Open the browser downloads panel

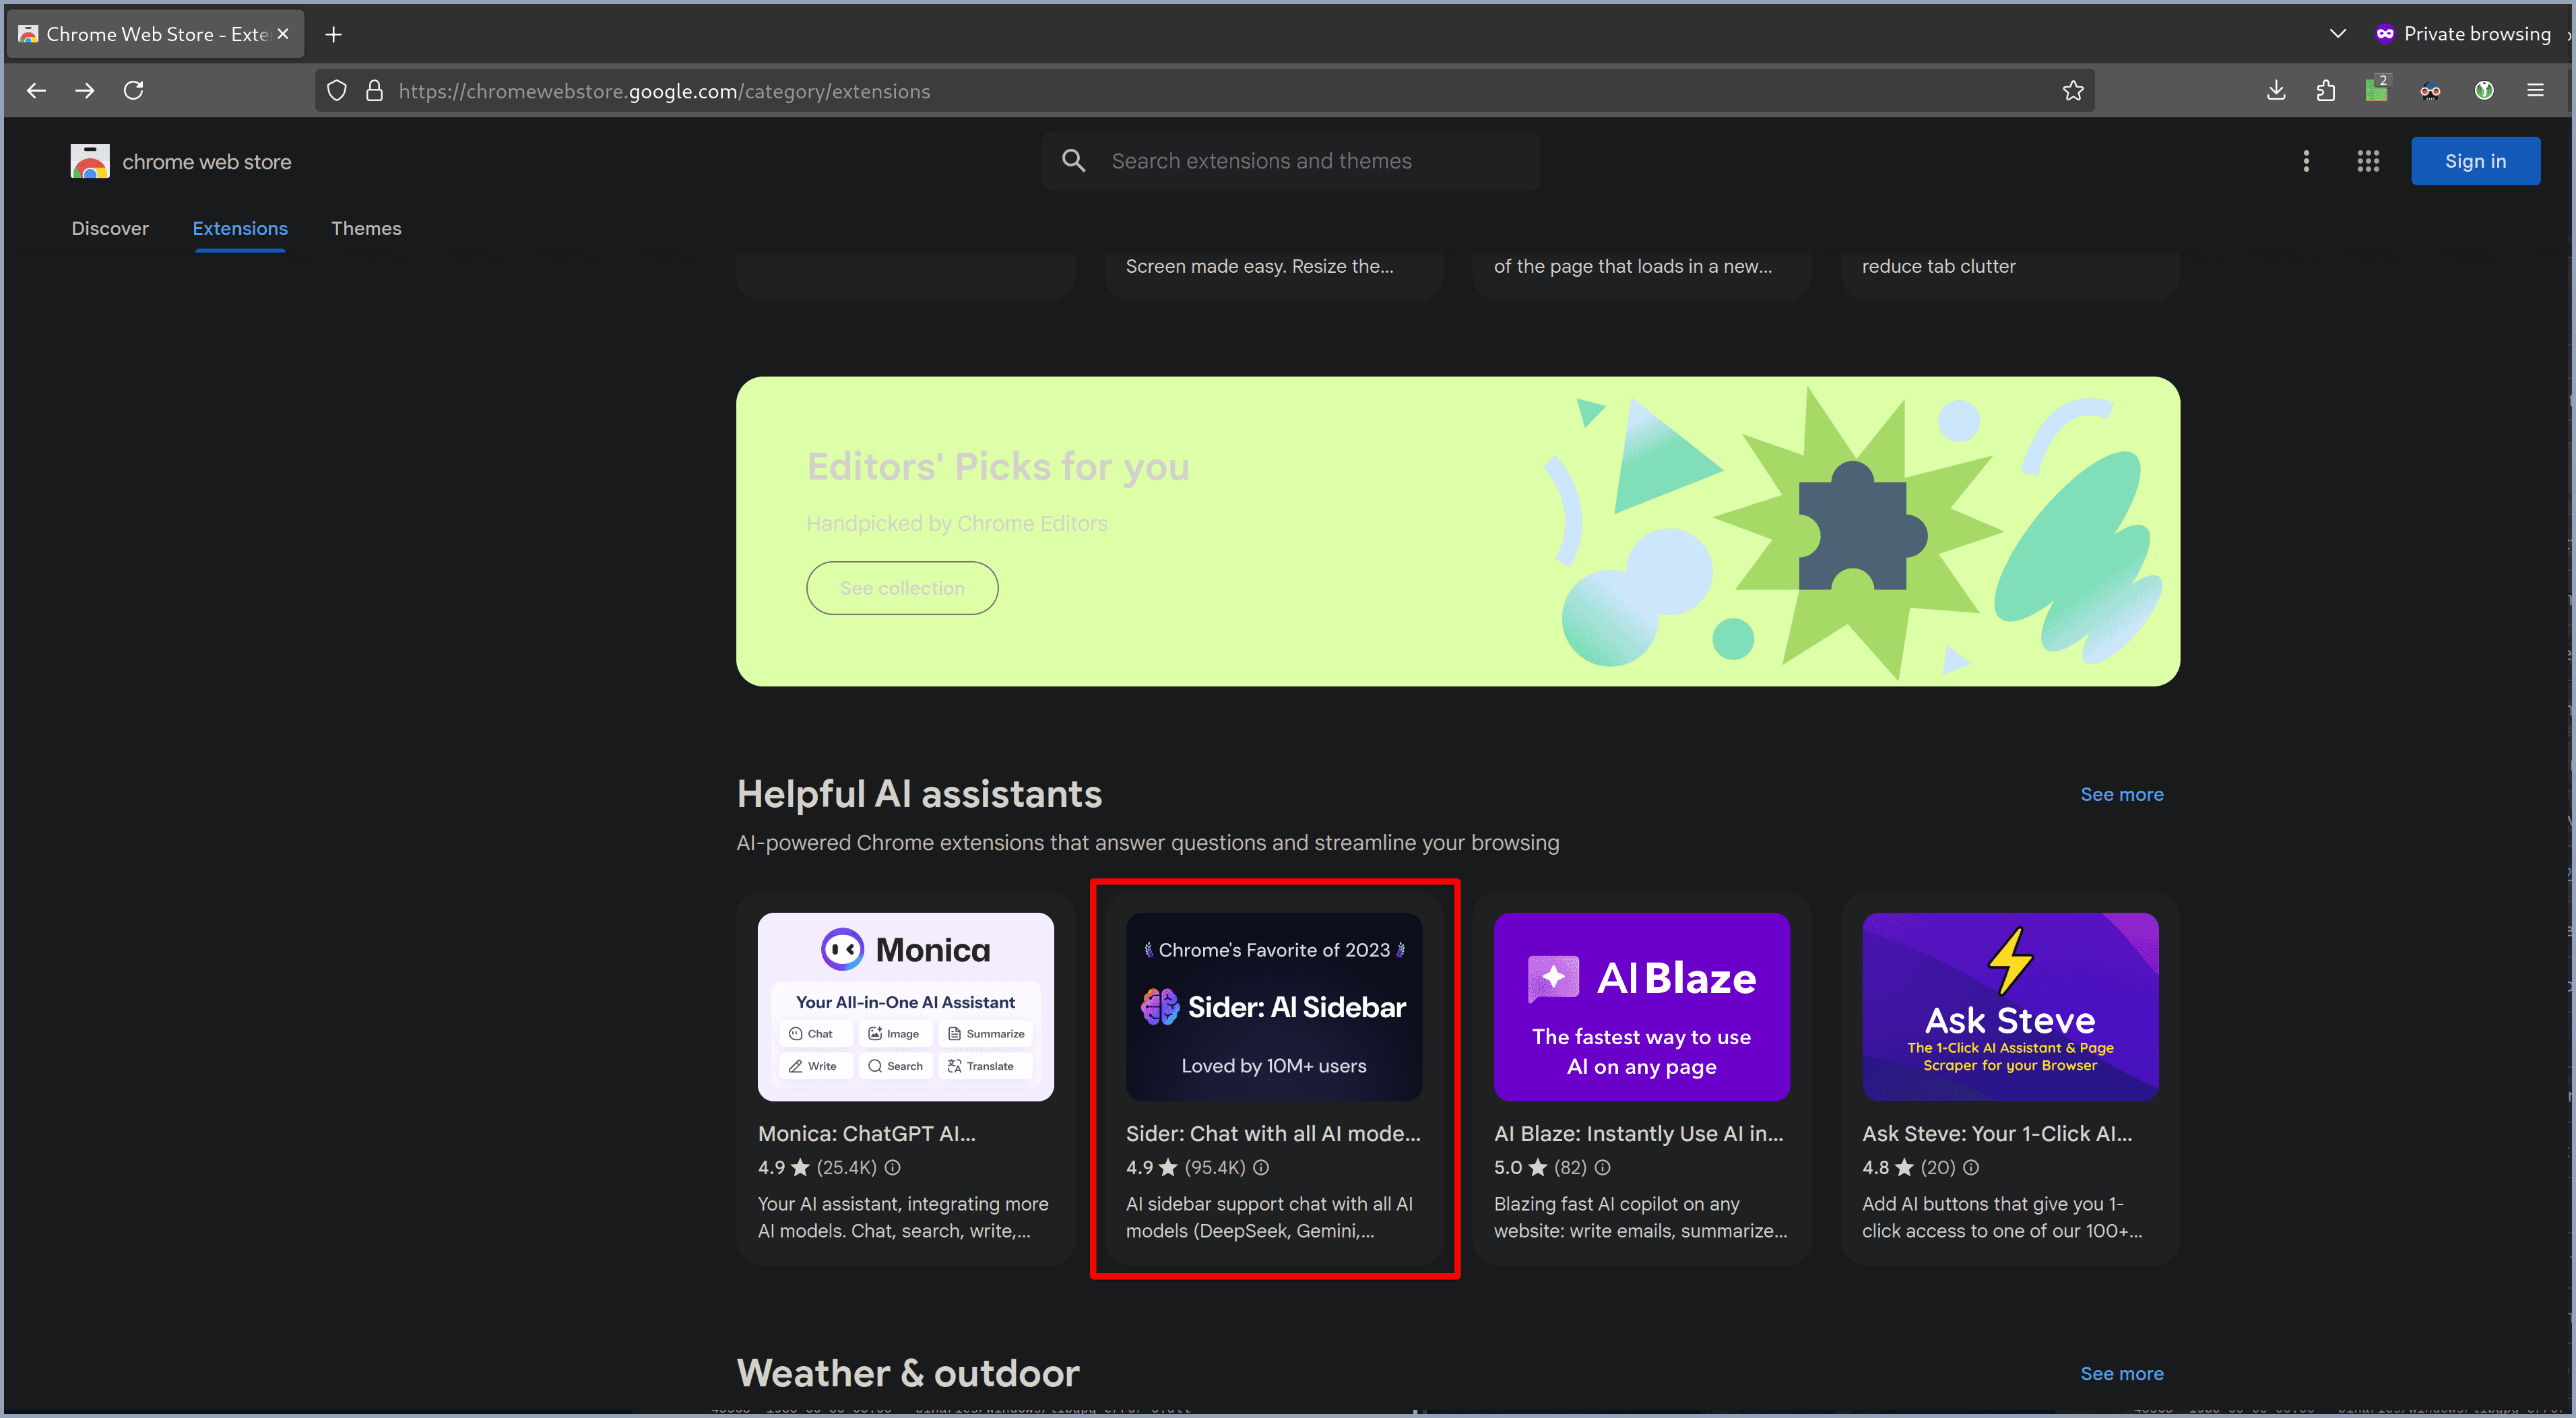pos(2276,91)
